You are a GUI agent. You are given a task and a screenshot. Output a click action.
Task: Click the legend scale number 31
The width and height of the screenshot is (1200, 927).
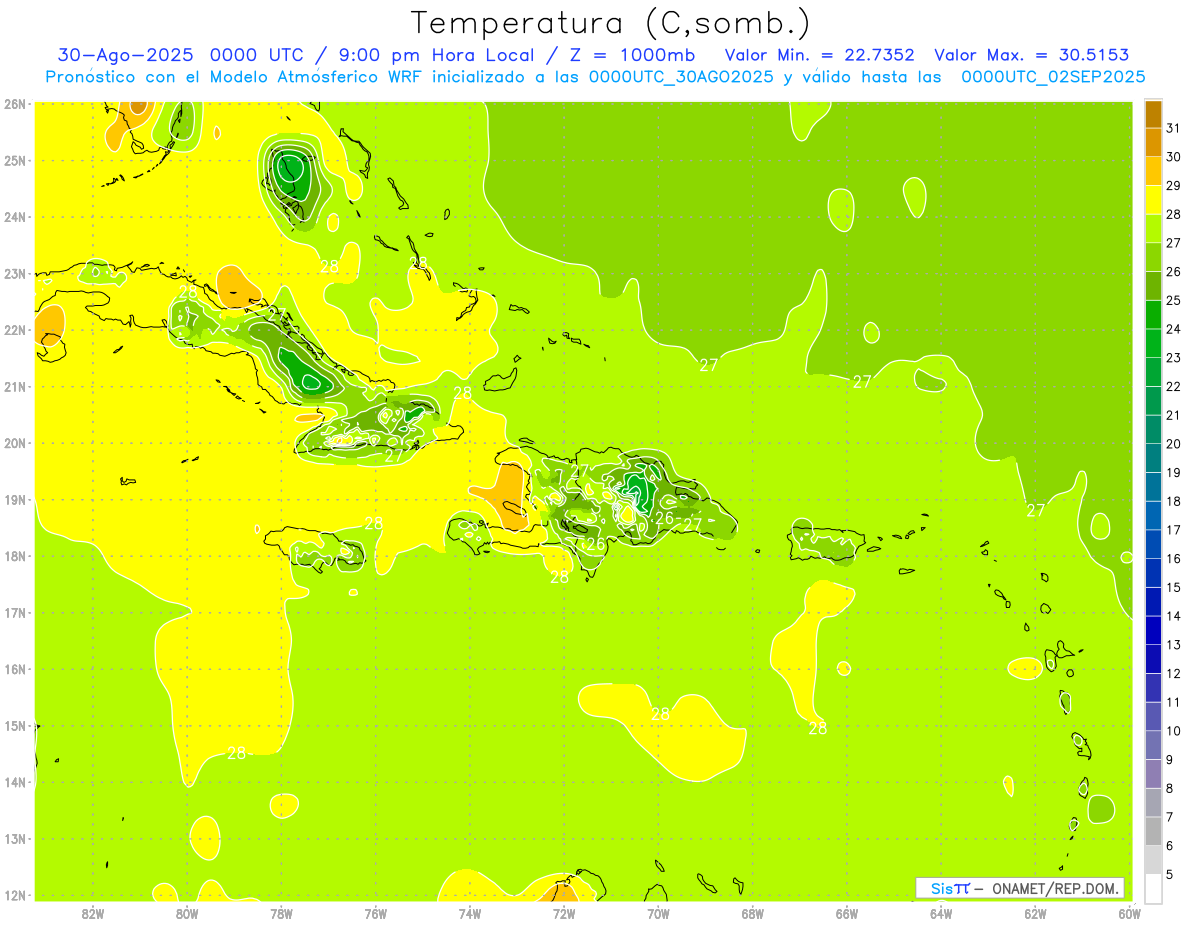(x=1173, y=128)
